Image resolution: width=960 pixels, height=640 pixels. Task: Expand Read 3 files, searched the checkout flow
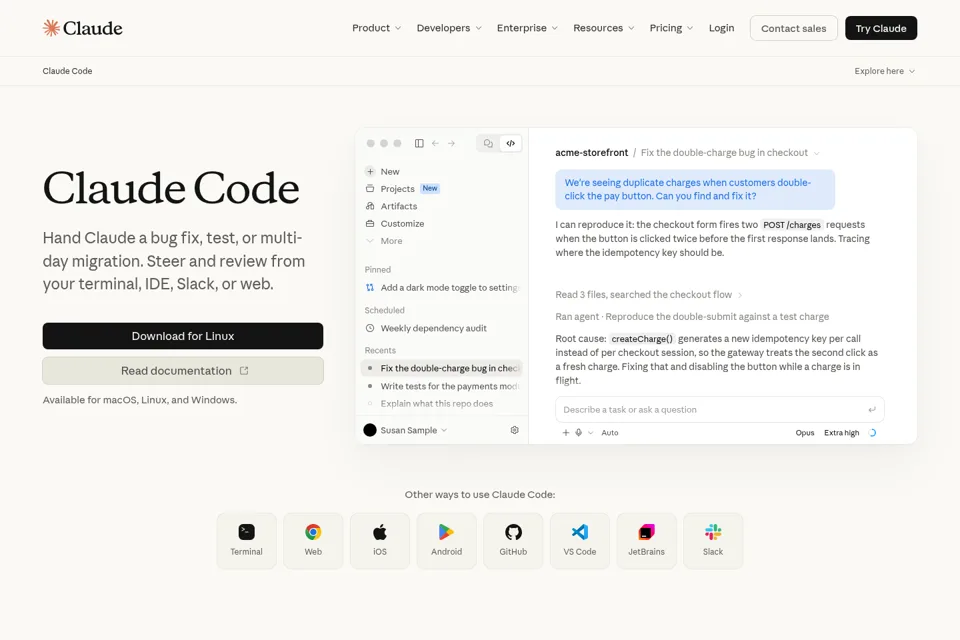[648, 295]
